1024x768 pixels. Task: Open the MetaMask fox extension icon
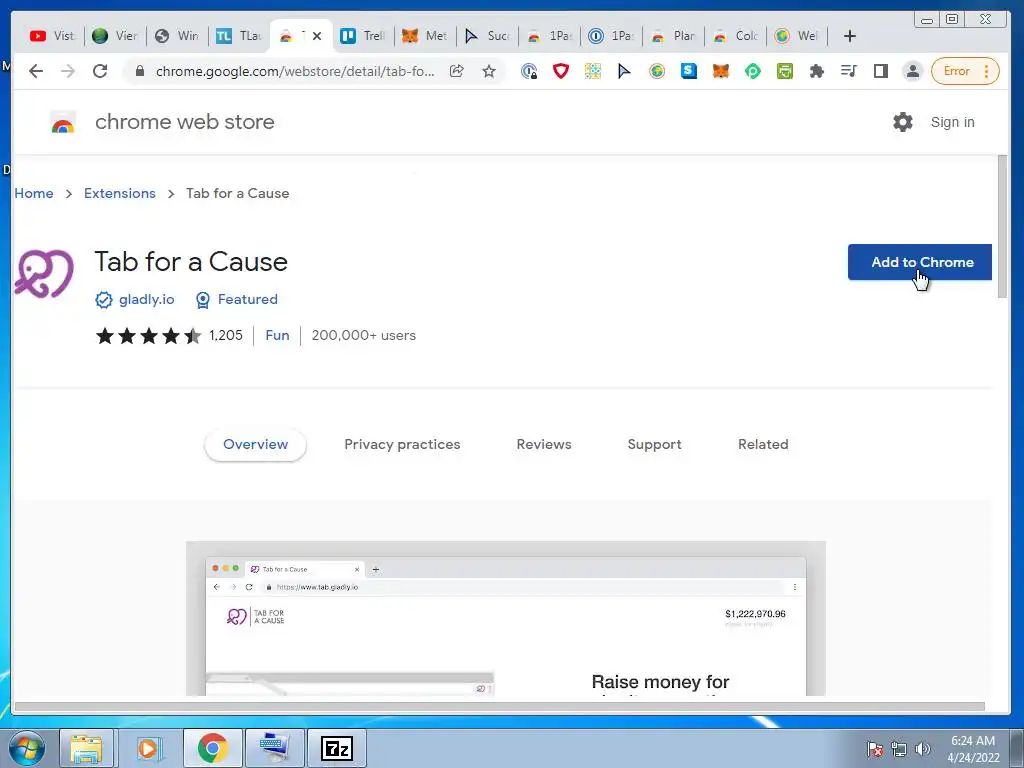[721, 71]
